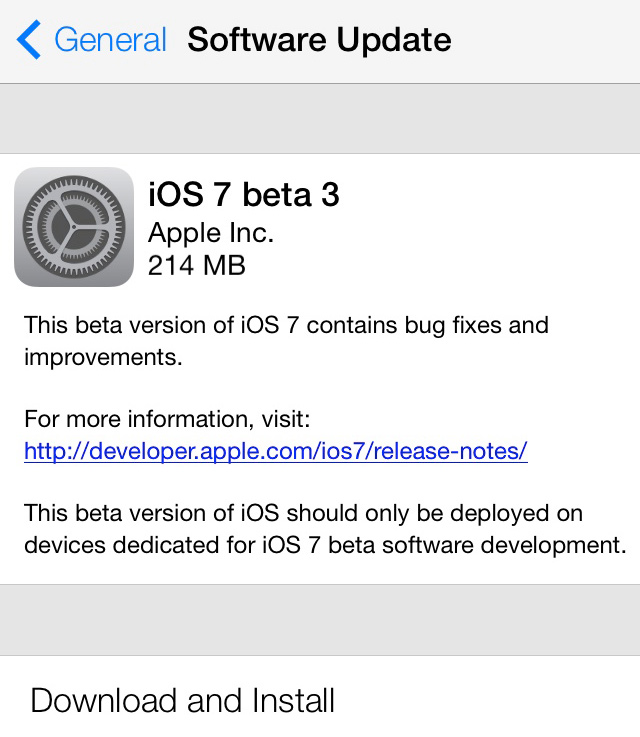Image resolution: width=640 pixels, height=737 pixels.
Task: Tap the bug fixes description first line
Action: pyautogui.click(x=286, y=326)
